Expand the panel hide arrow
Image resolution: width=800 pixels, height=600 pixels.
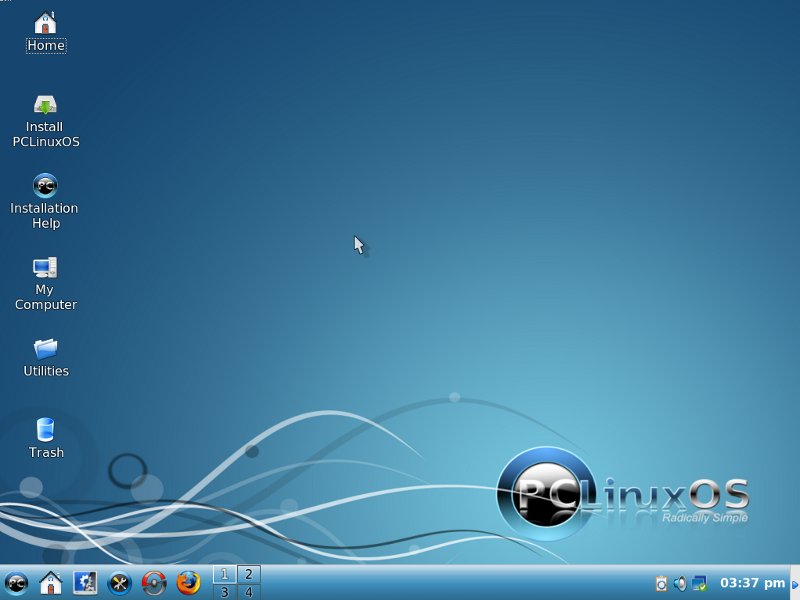coord(795,583)
